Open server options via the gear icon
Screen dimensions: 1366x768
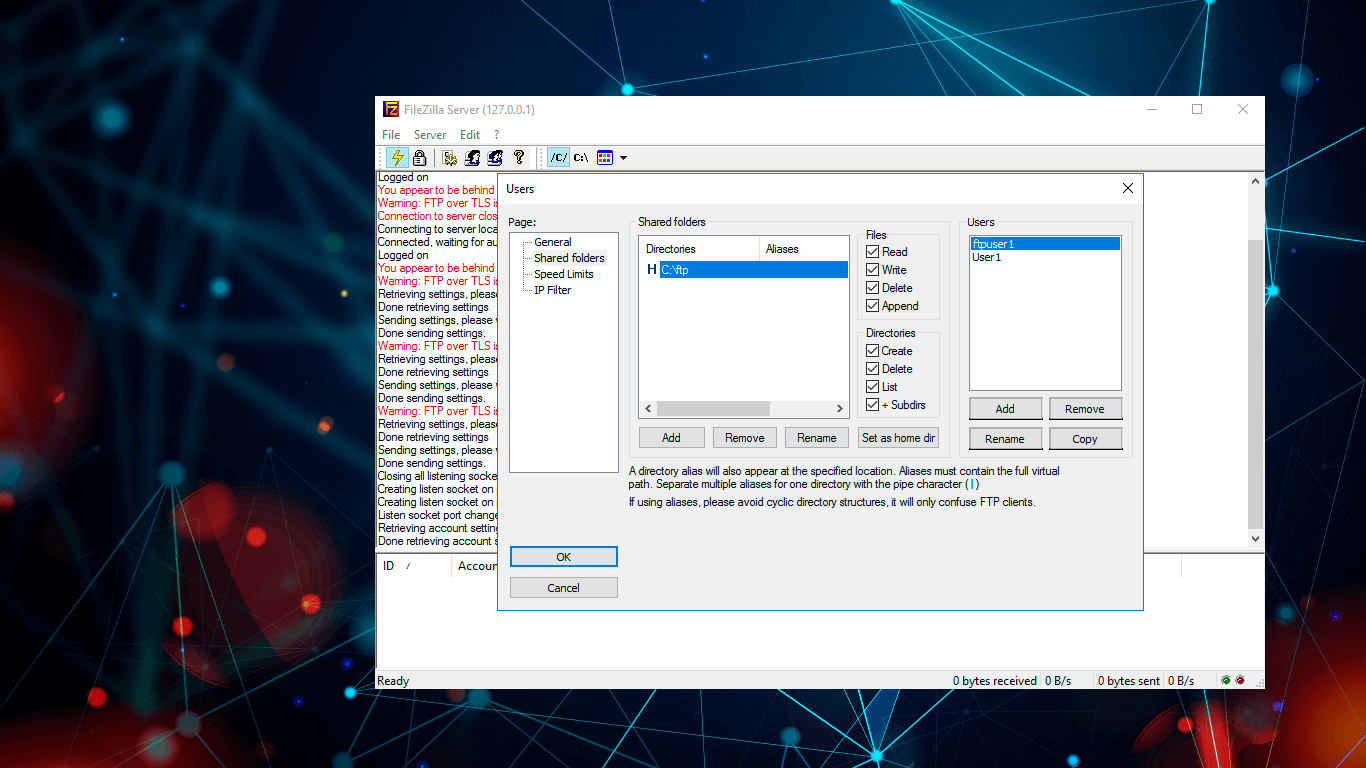(x=448, y=157)
